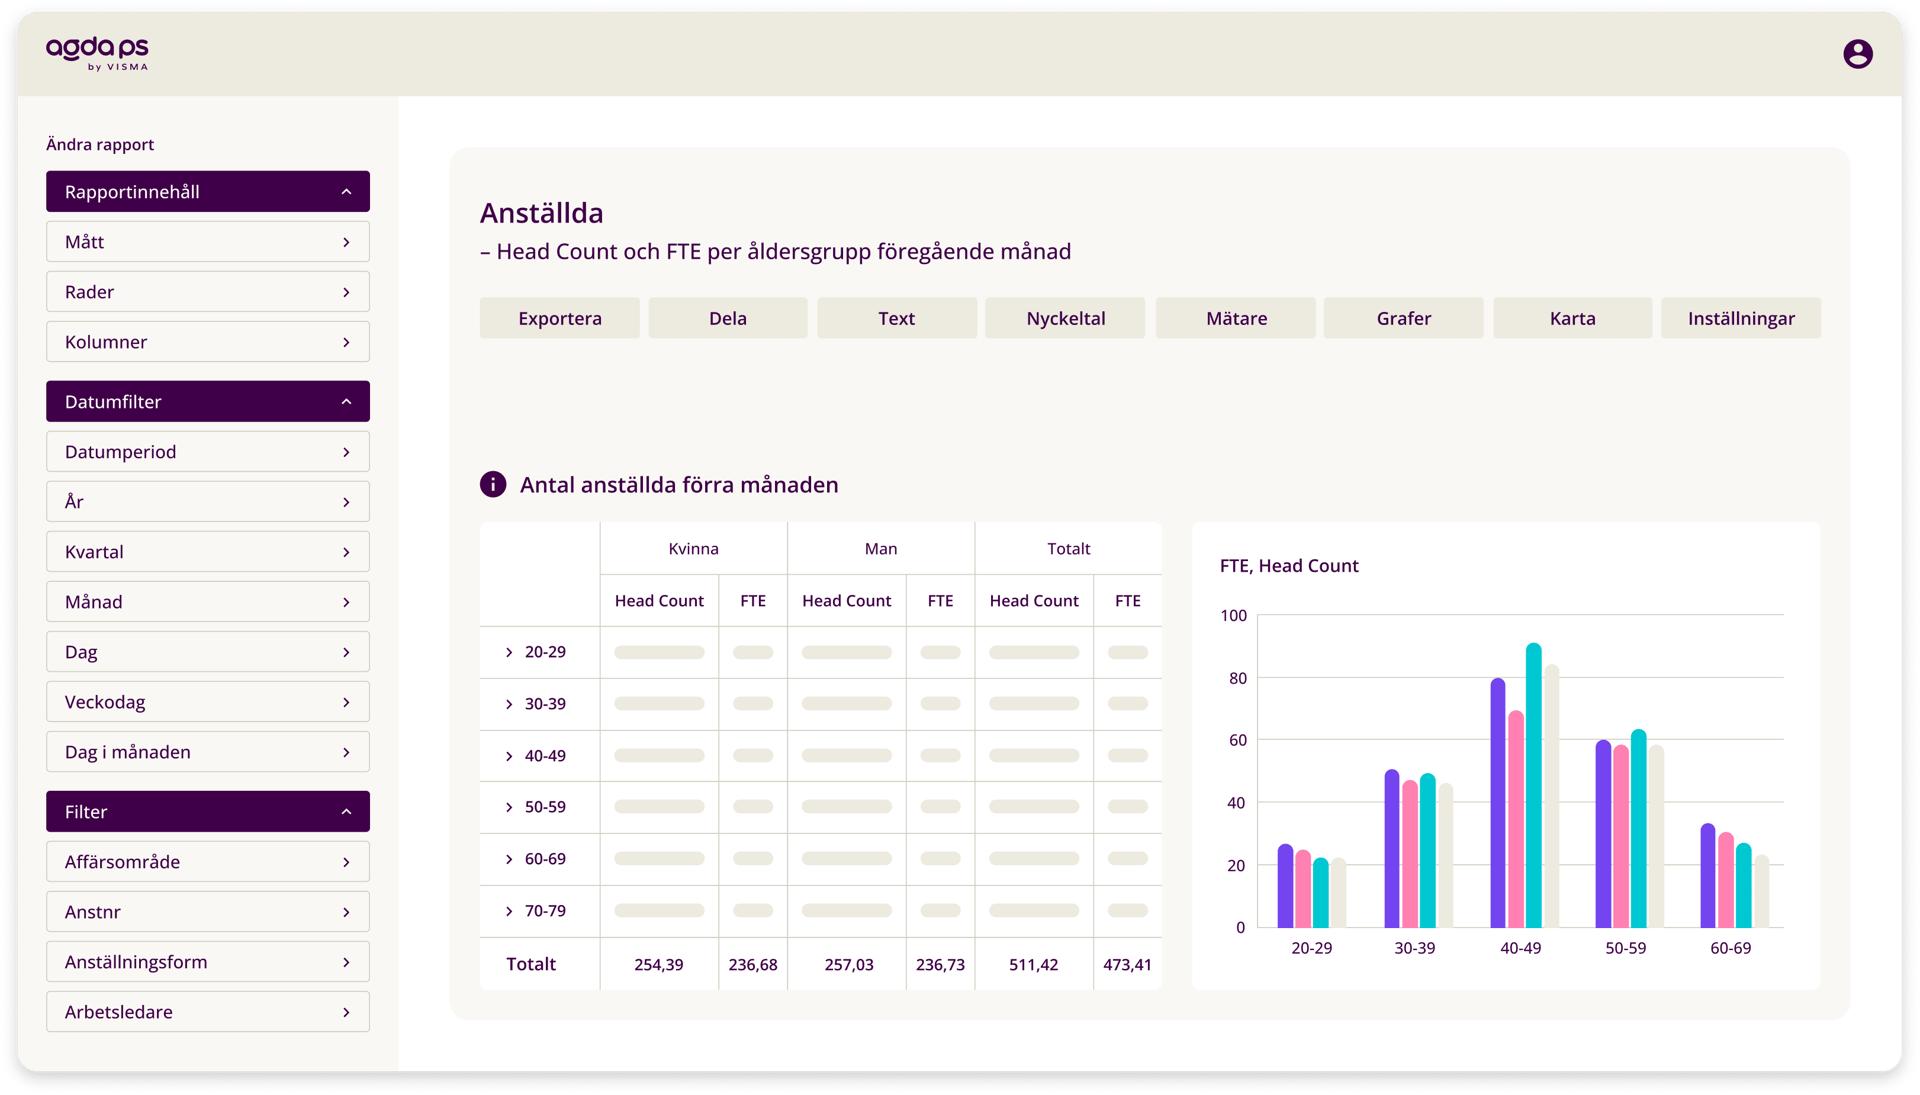Viewport: 1920px width, 1095px height.
Task: Expand the Mått options
Action: click(207, 241)
